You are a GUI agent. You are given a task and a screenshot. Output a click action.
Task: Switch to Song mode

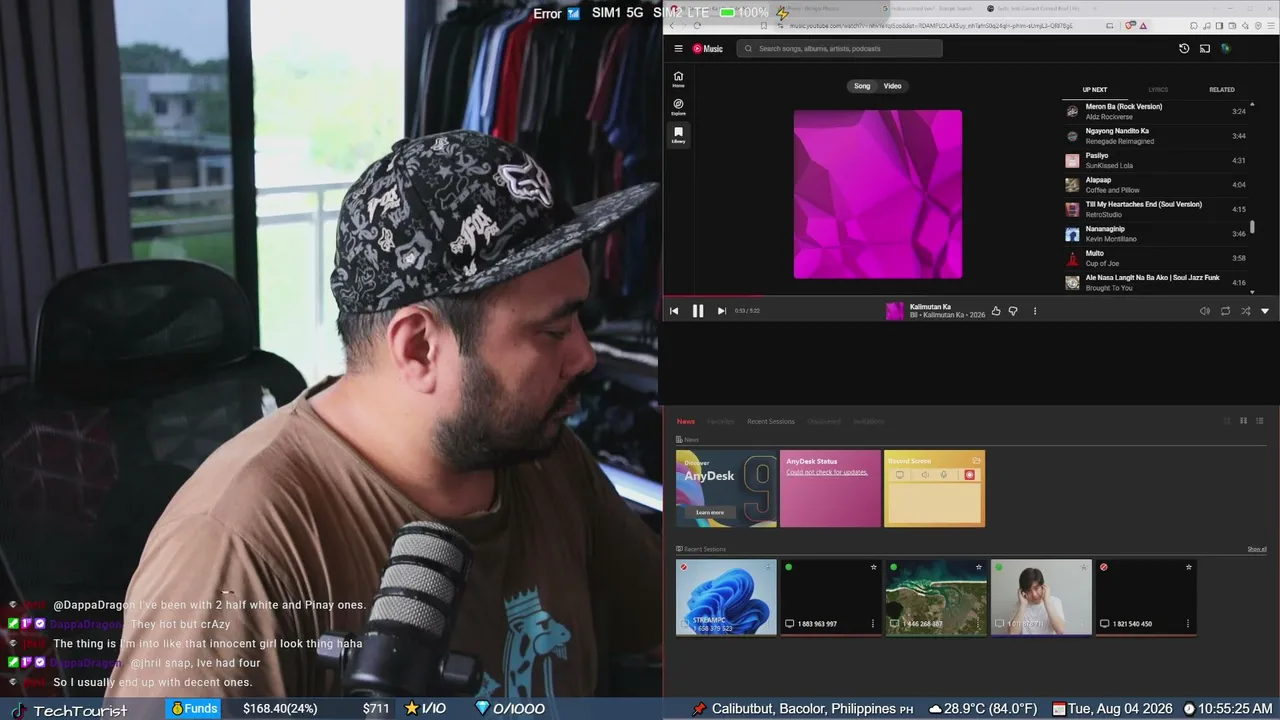pyautogui.click(x=862, y=86)
